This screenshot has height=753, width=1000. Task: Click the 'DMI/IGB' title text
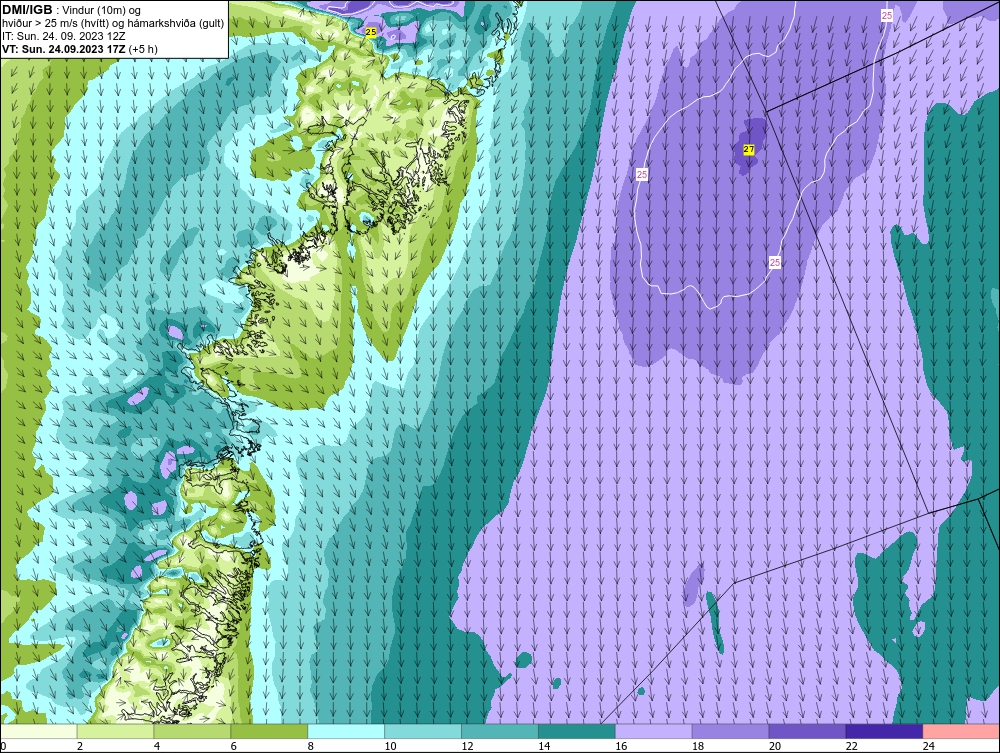click(x=27, y=10)
